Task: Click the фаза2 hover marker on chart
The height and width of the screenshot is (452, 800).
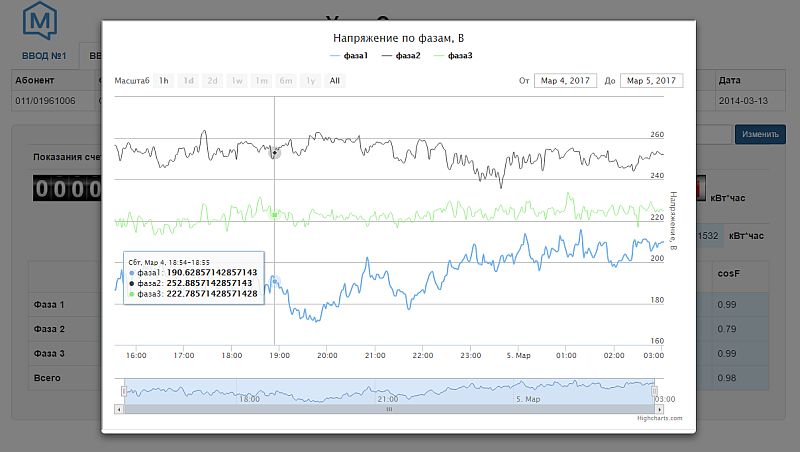Action: [275, 152]
